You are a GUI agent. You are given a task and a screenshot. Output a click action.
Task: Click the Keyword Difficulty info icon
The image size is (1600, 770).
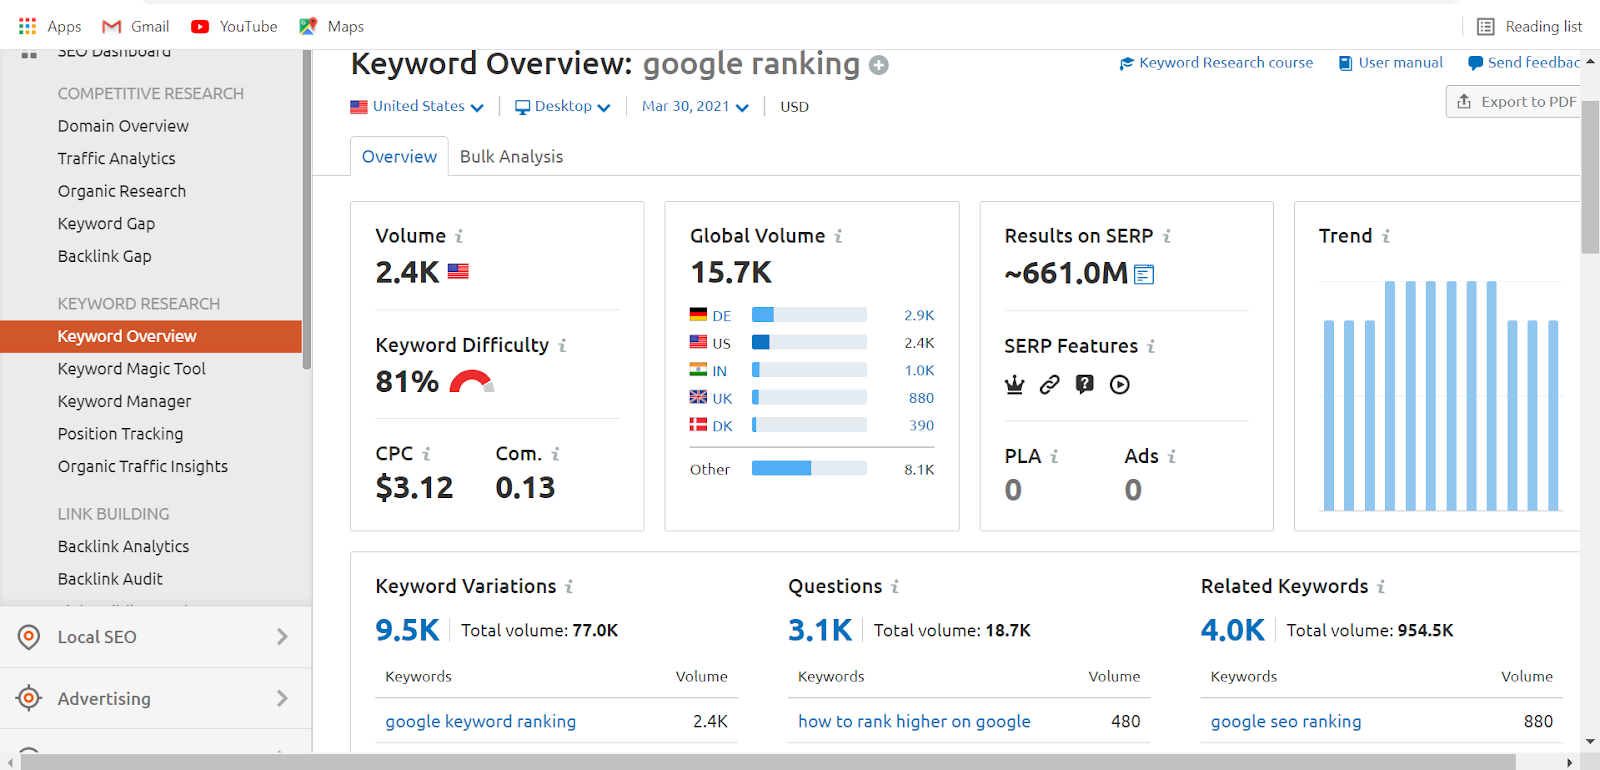562,345
